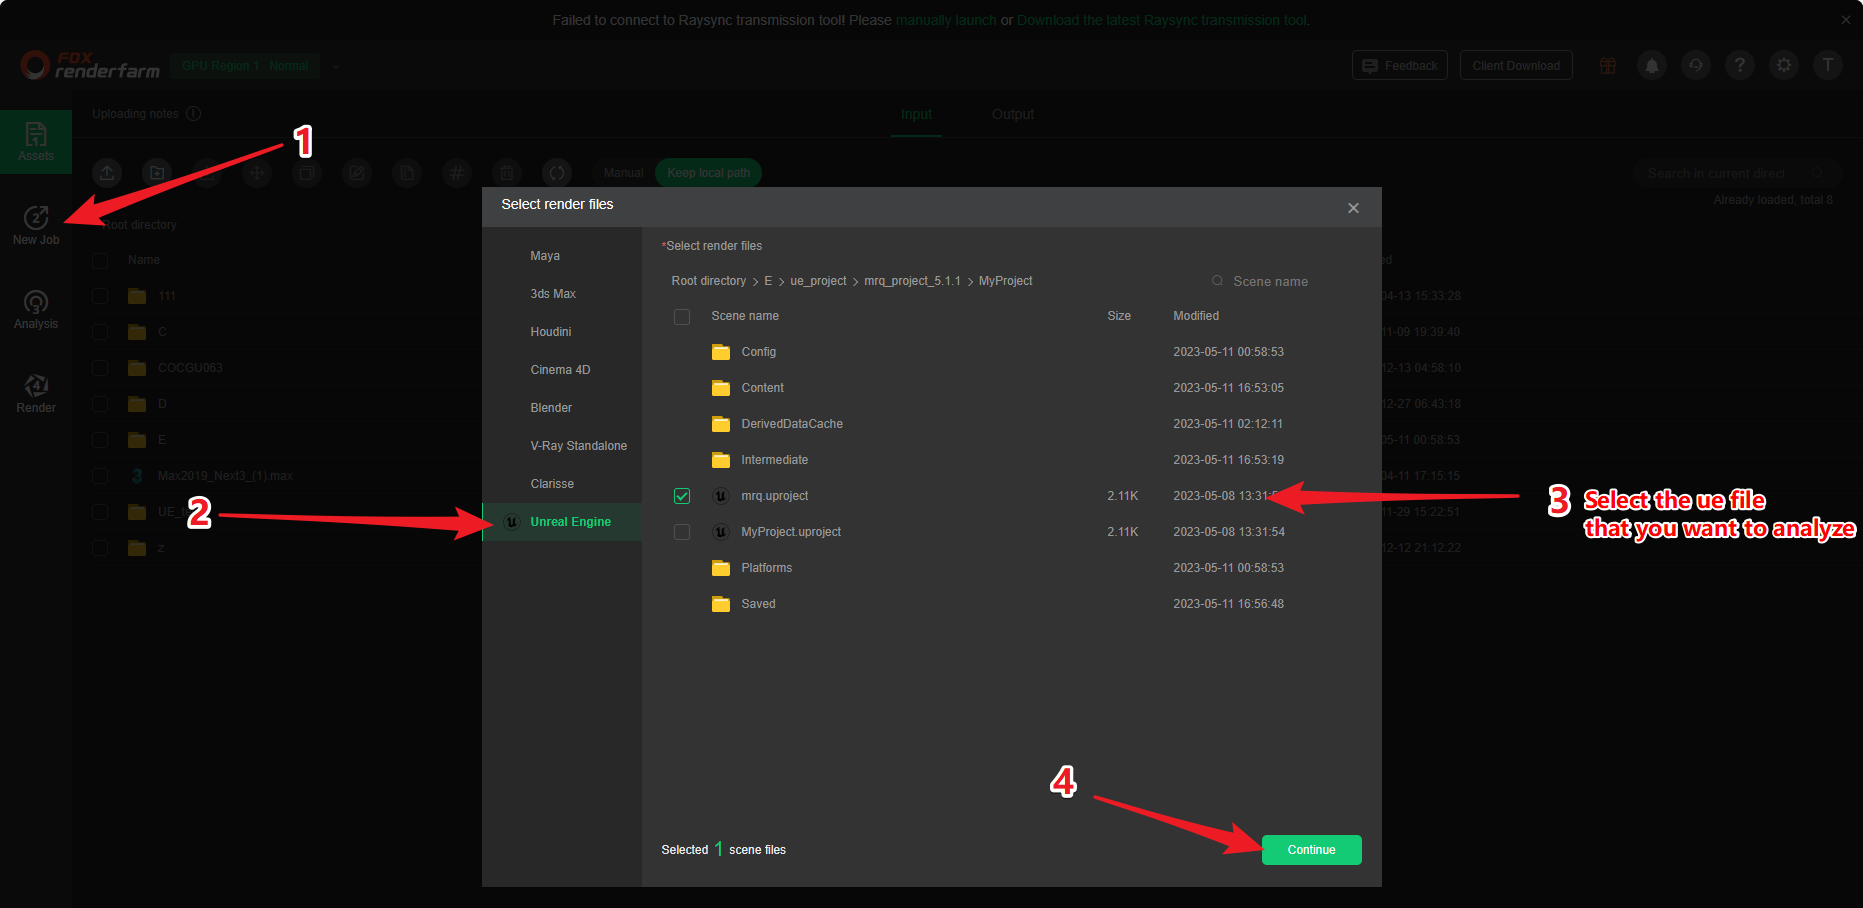Open the gift rewards icon in the header
The width and height of the screenshot is (1863, 908).
click(1608, 66)
